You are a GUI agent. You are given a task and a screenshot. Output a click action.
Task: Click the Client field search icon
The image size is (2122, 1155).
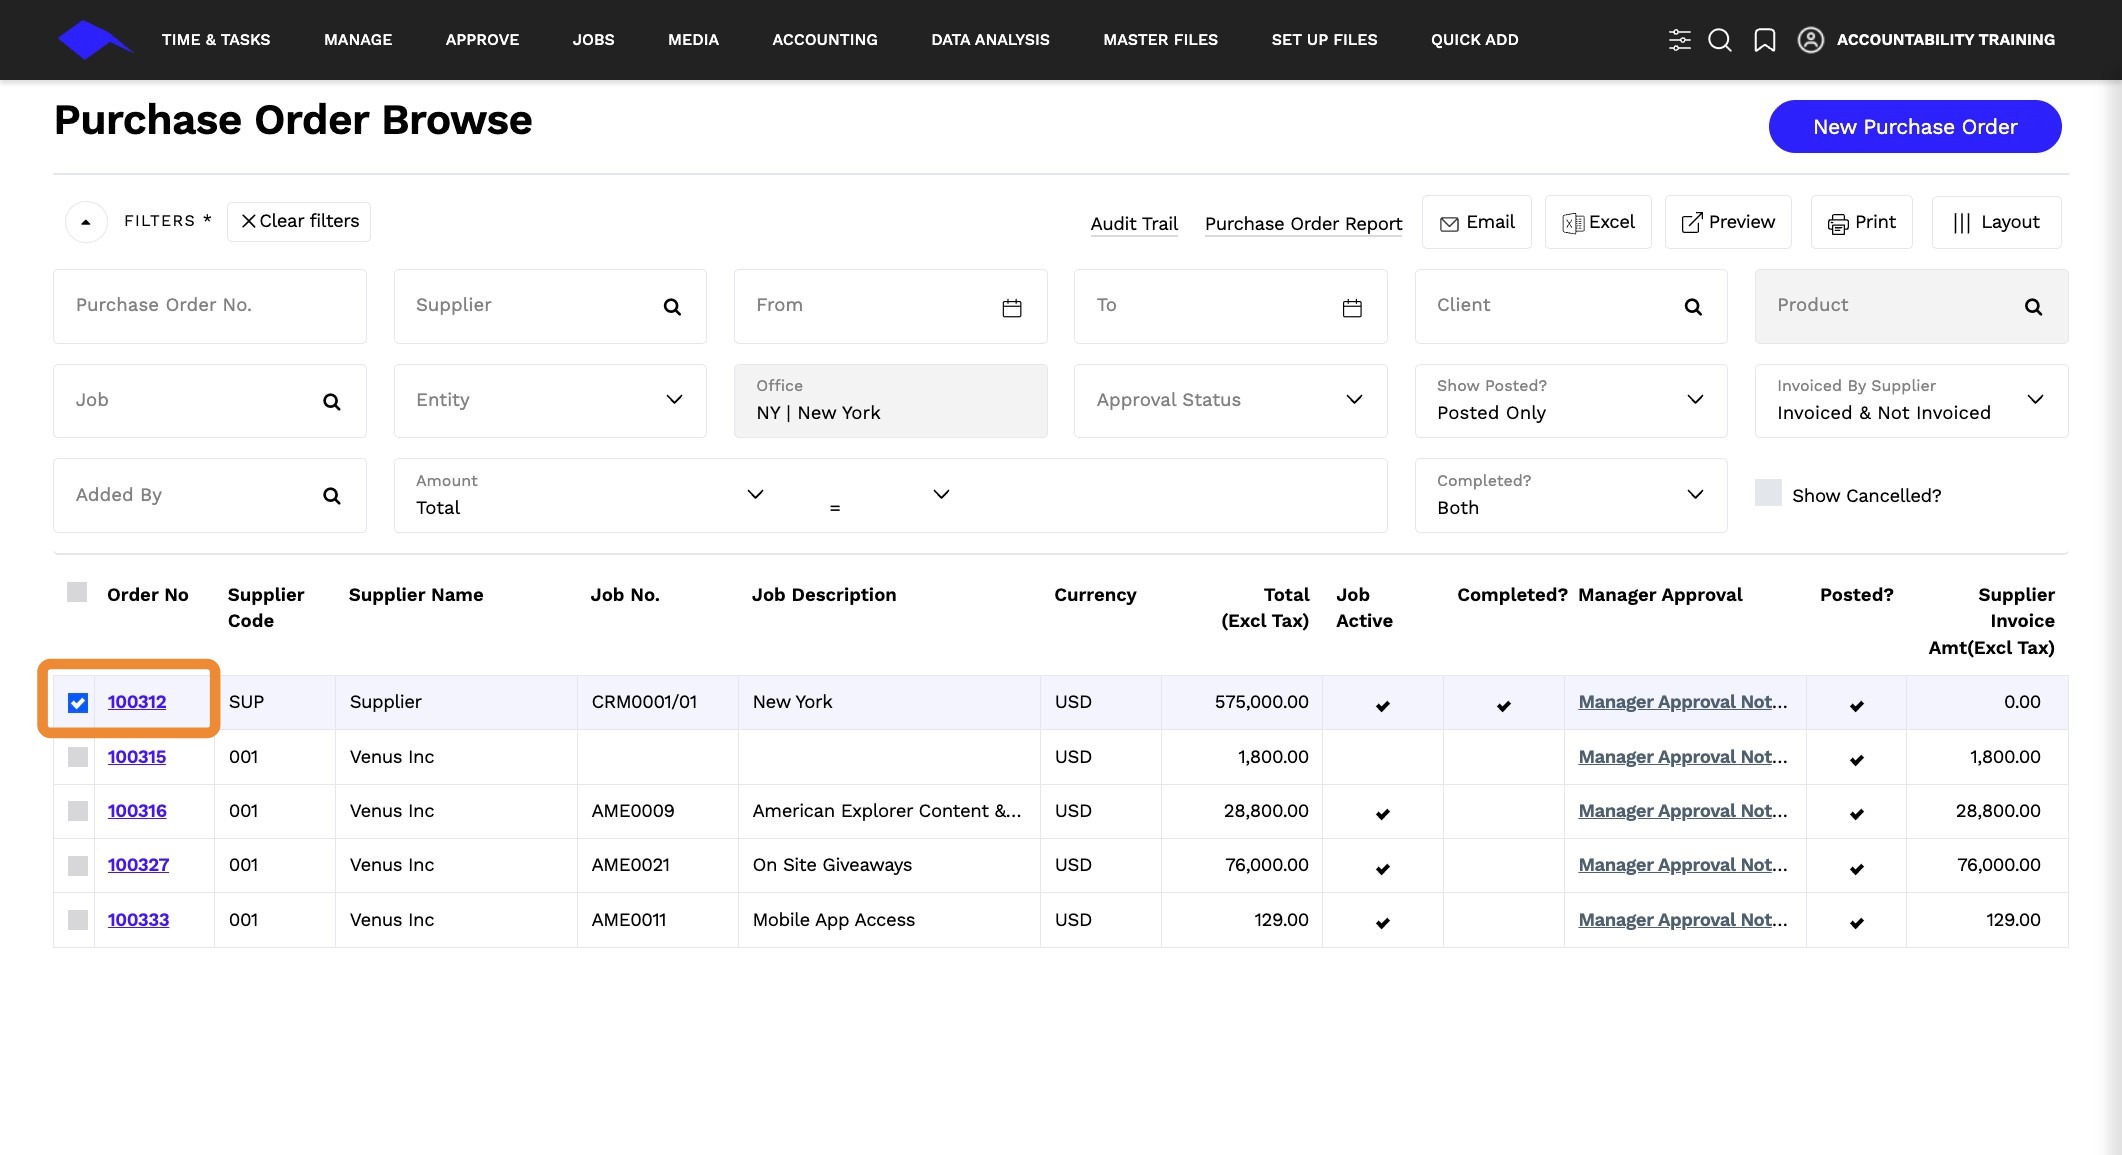1693,307
